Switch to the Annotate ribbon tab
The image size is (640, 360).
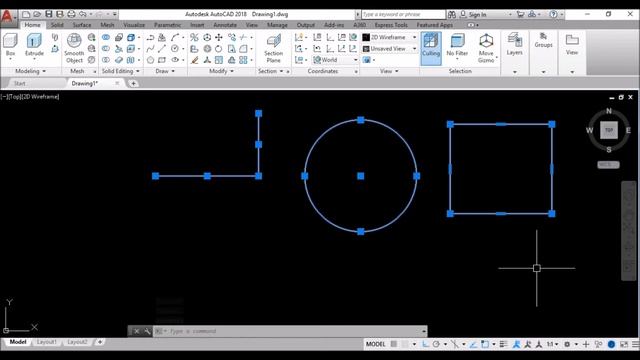coord(225,25)
